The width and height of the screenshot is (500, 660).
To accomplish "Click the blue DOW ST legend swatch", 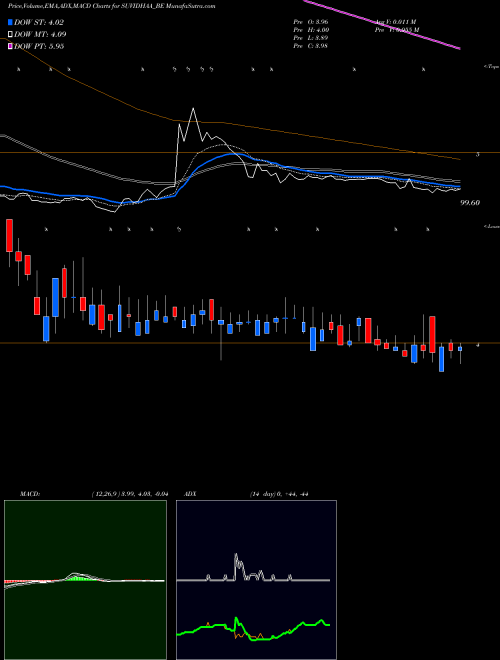I will [11, 22].
